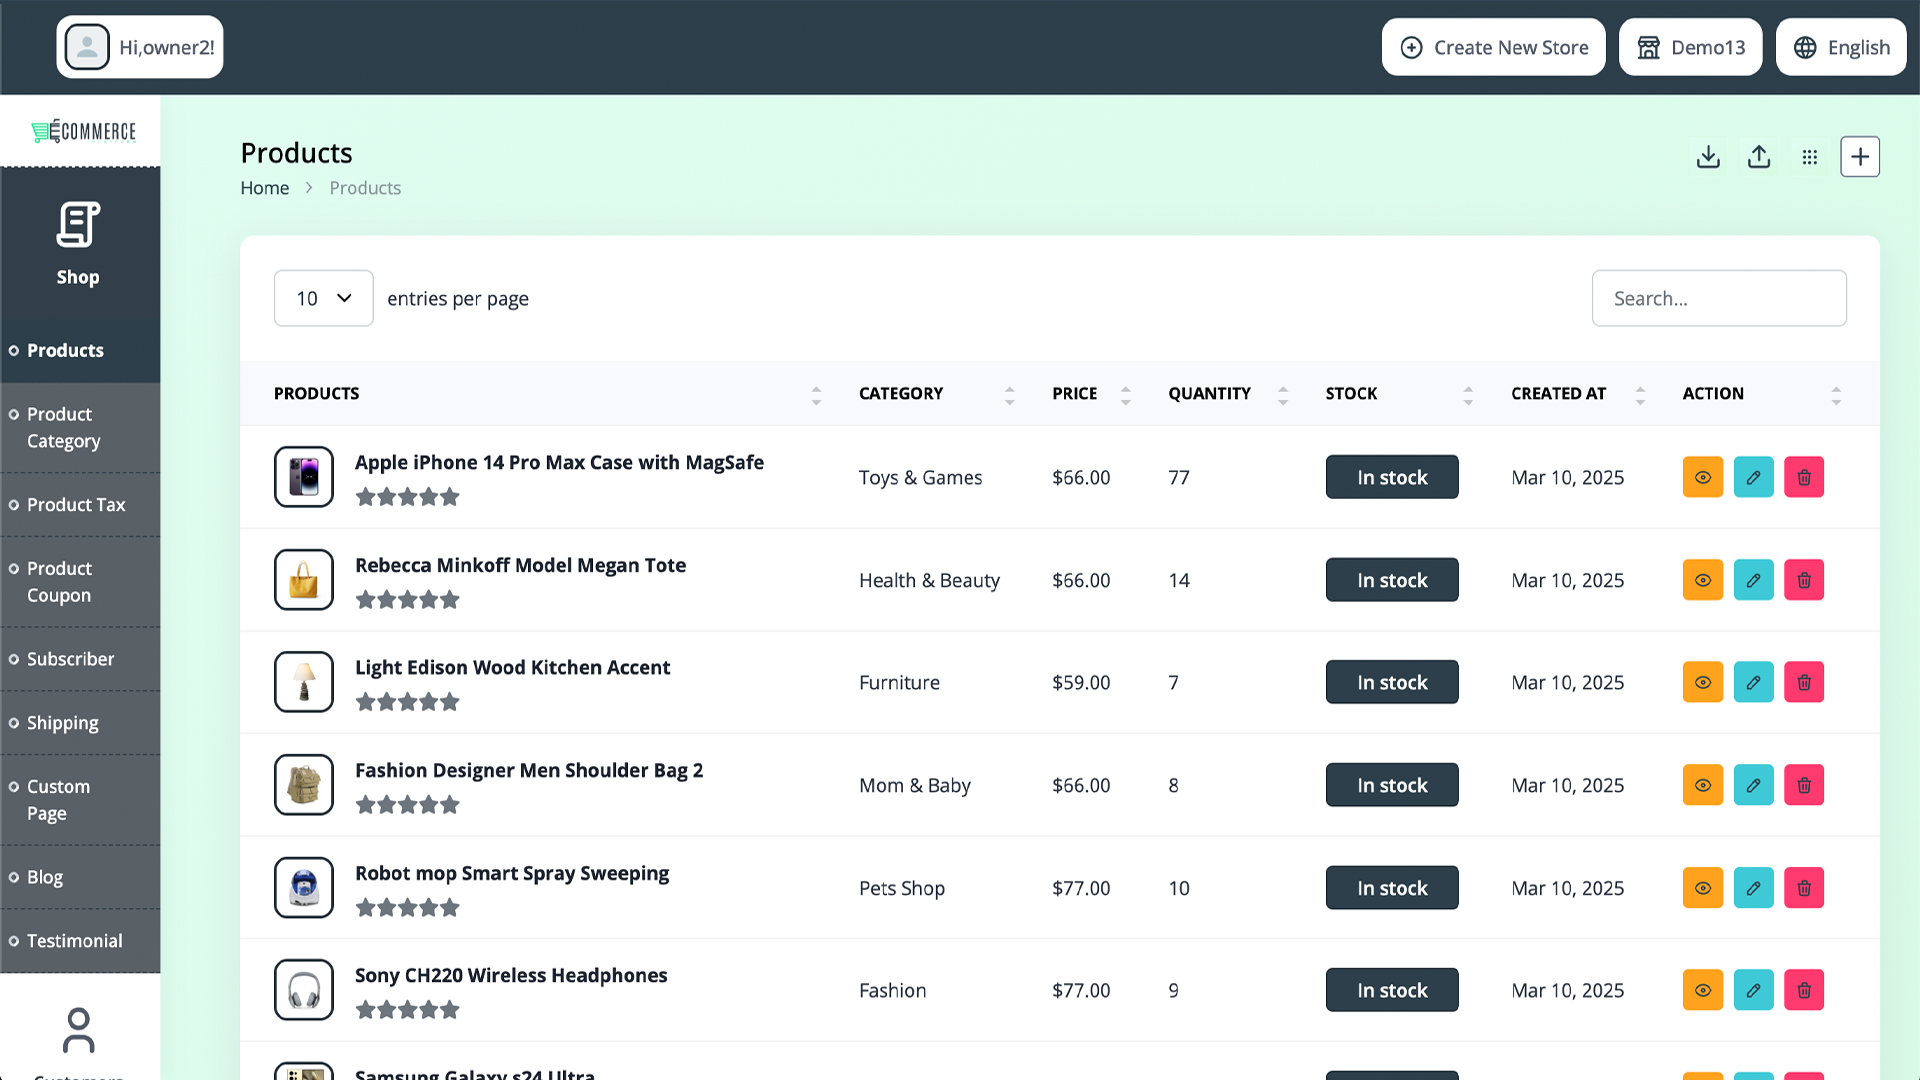
Task: Open the English language selector
Action: point(1841,47)
